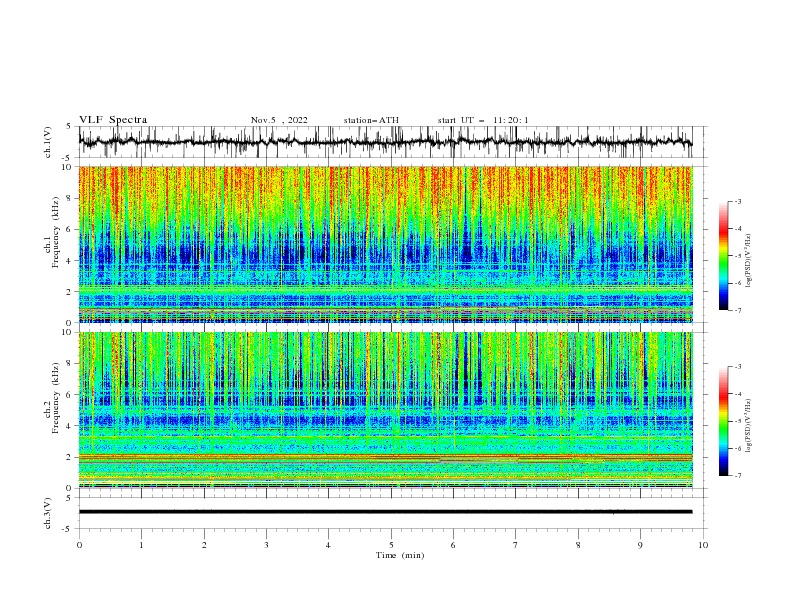Click the "-7" tick on ch.2 colorbar
This screenshot has height=612, width=792.
click(x=738, y=476)
